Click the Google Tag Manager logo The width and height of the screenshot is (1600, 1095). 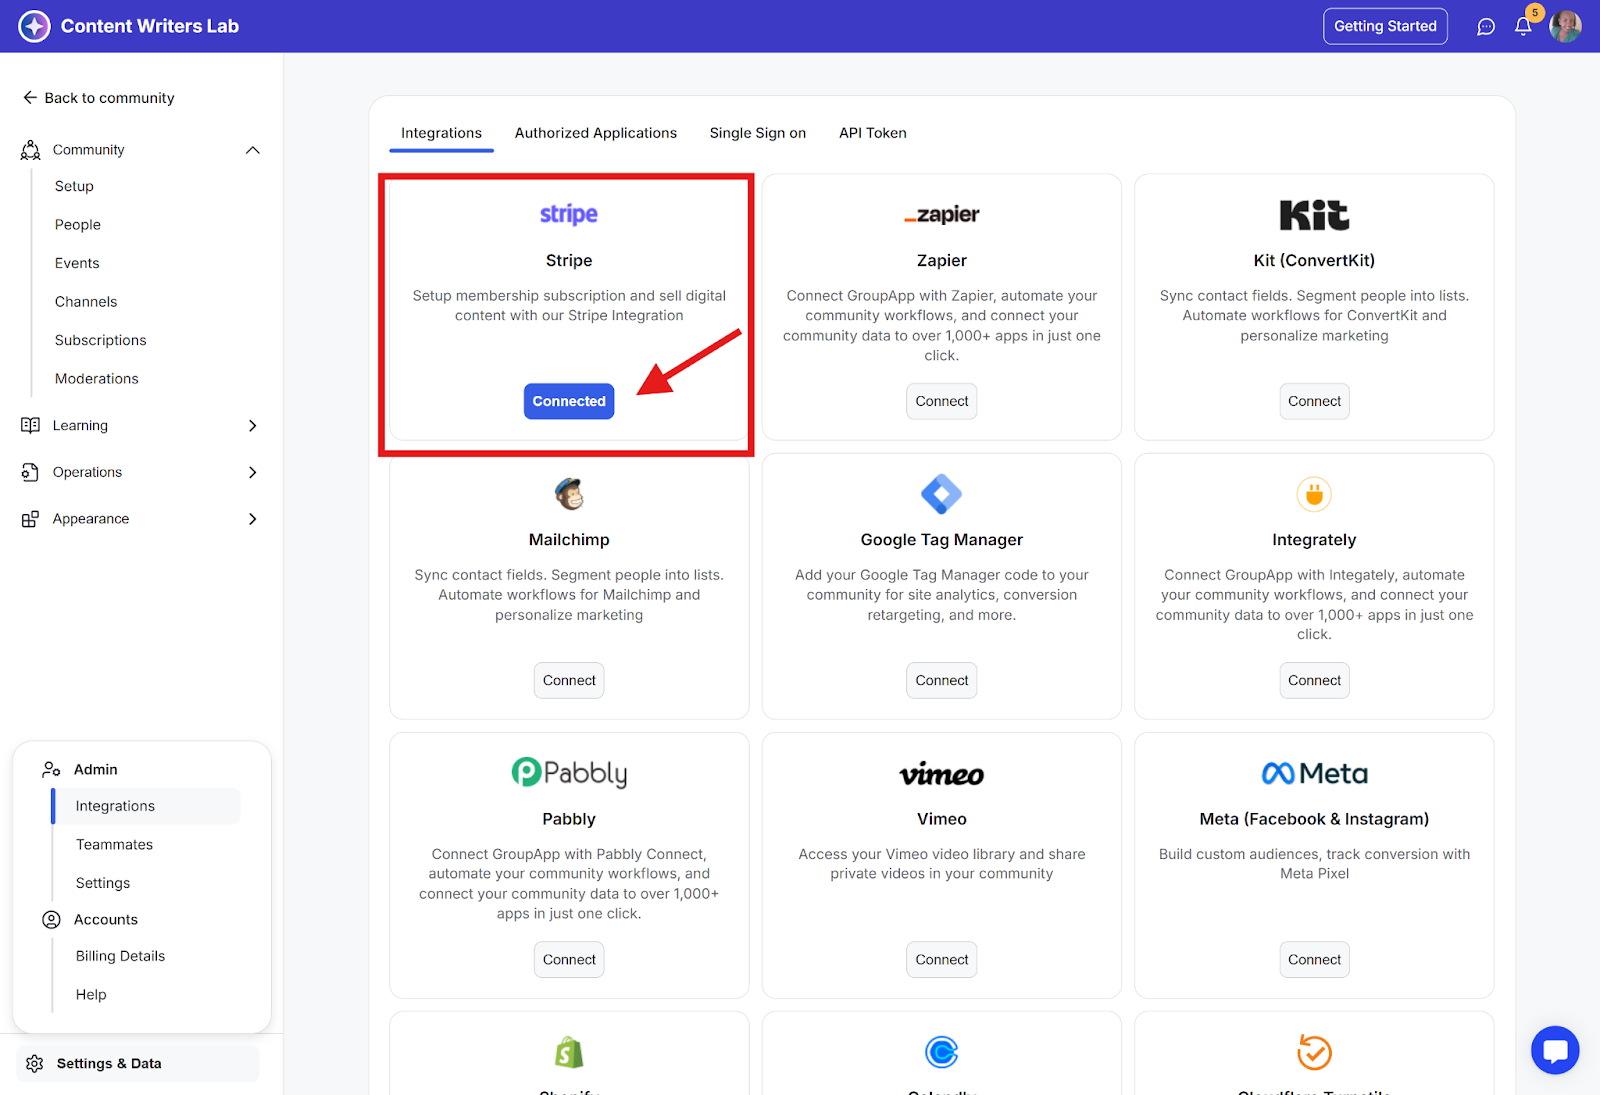942,493
